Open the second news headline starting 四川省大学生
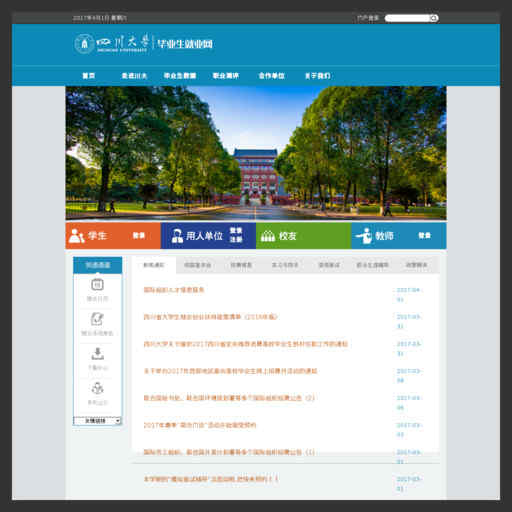Screen dimensions: 512x512 pyautogui.click(x=210, y=317)
